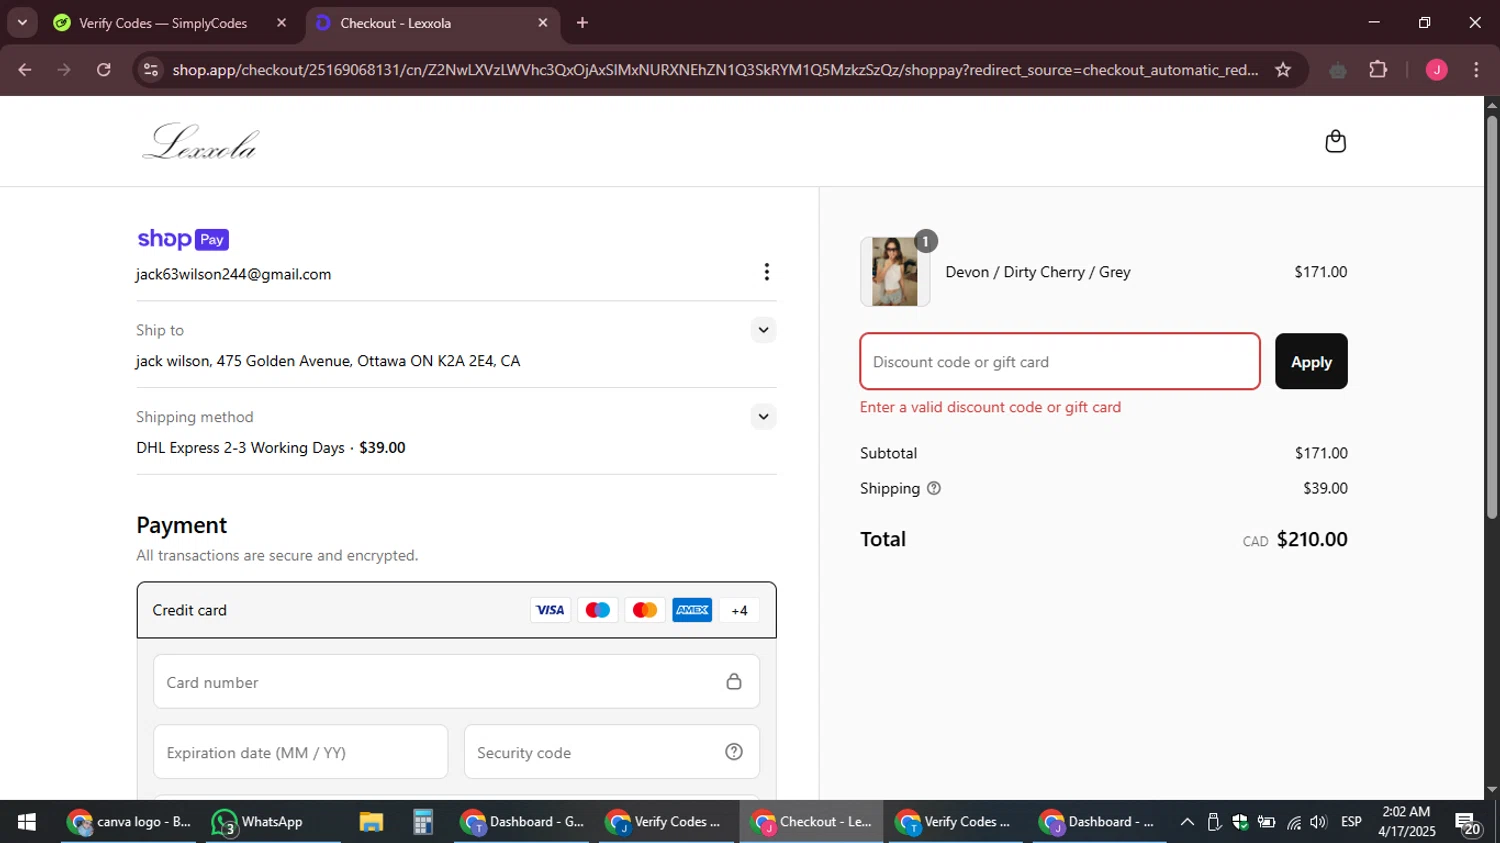
Task: Expand the Ship to address section
Action: (x=763, y=330)
